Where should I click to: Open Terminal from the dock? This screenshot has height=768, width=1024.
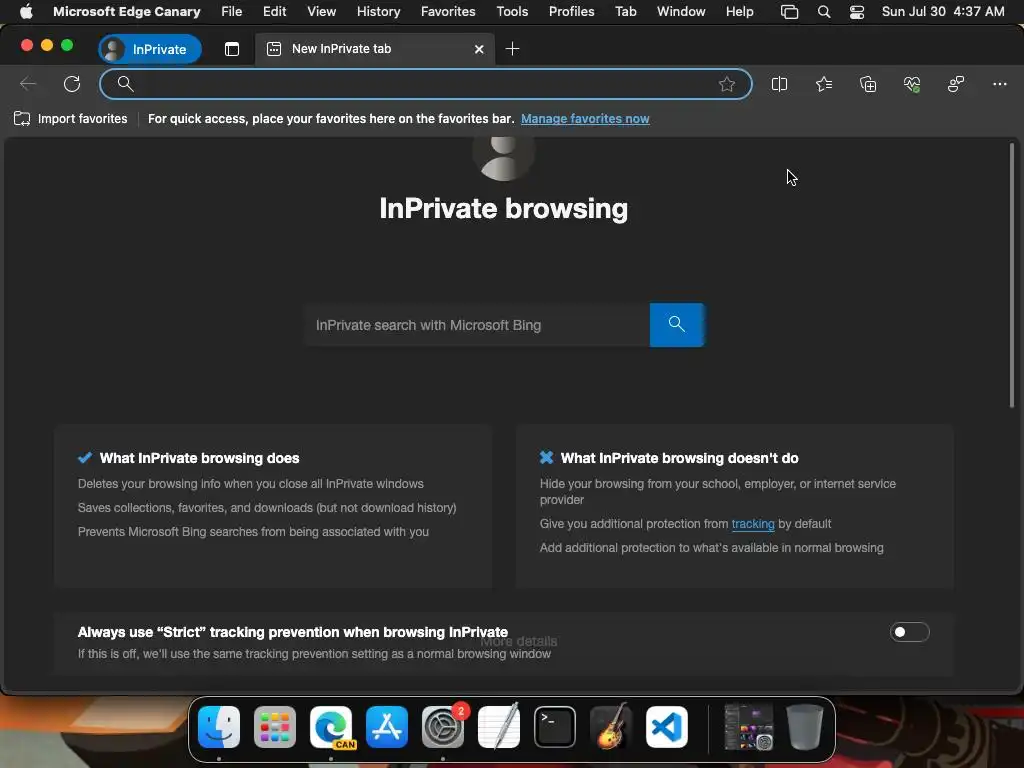(555, 727)
